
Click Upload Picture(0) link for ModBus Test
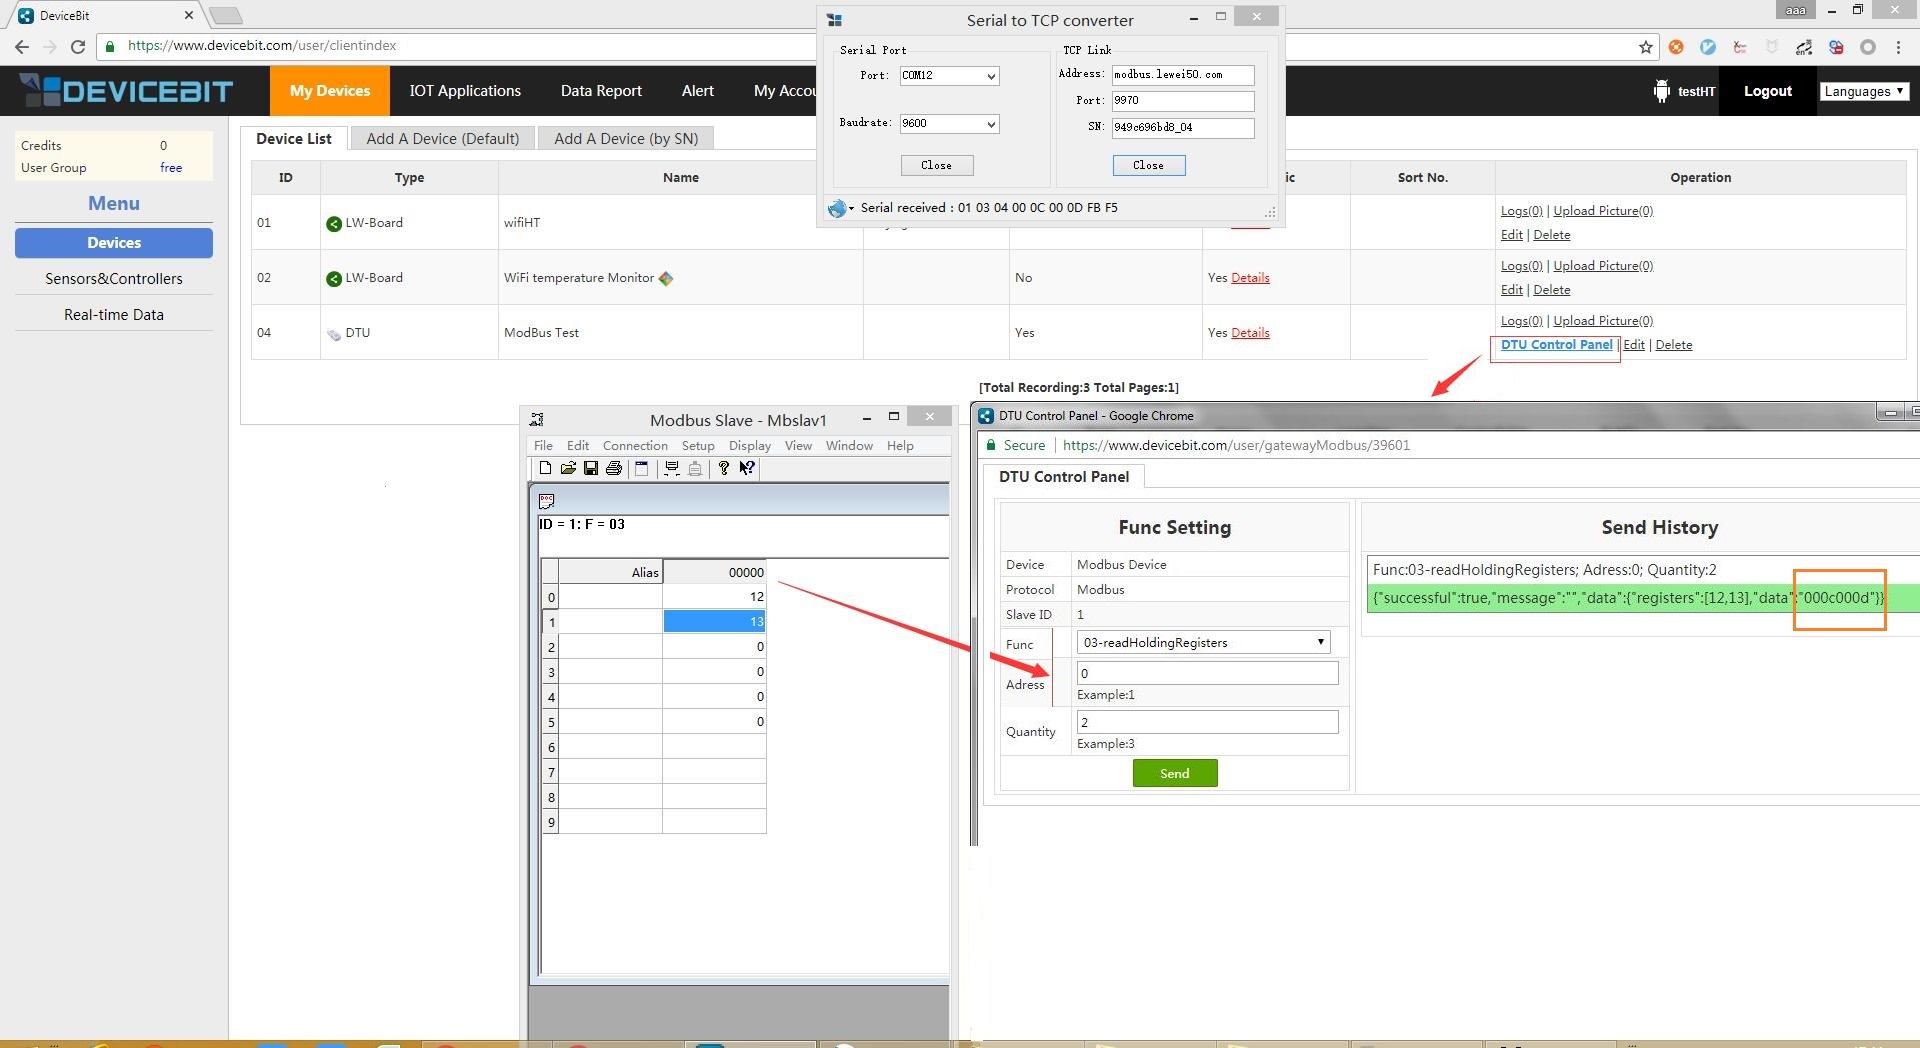(x=1602, y=321)
